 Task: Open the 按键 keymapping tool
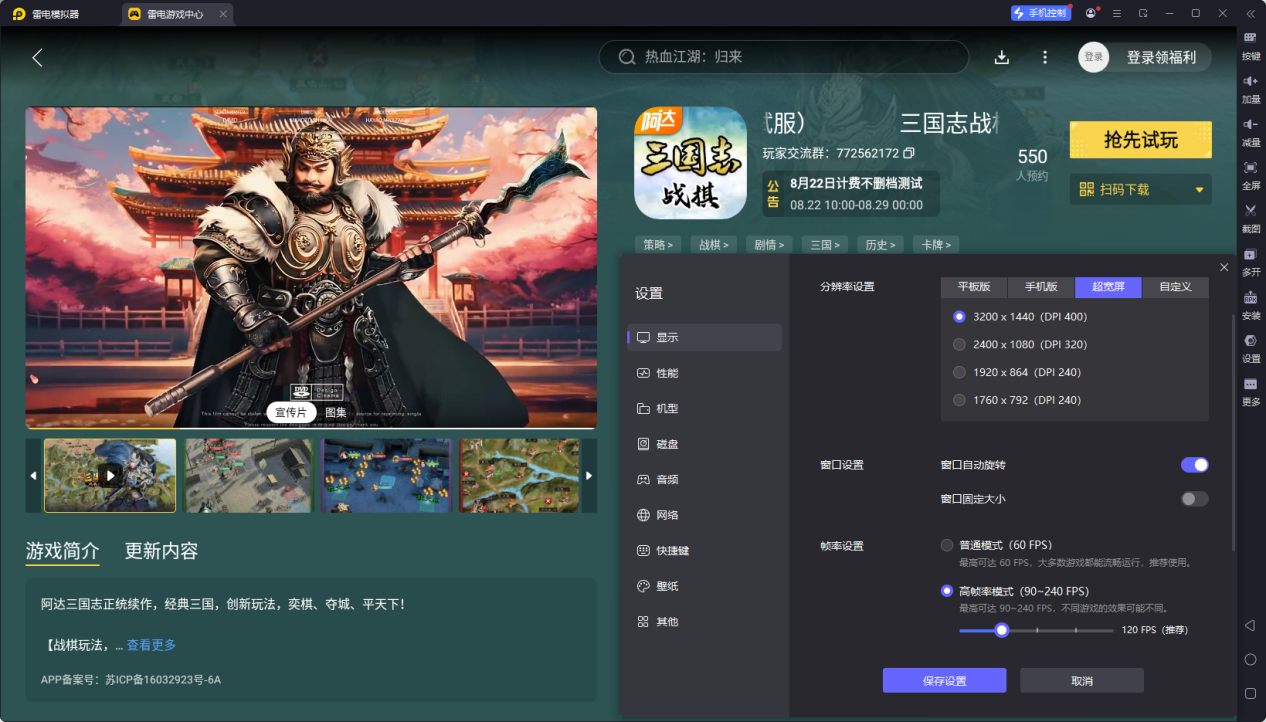pyautogui.click(x=1250, y=44)
